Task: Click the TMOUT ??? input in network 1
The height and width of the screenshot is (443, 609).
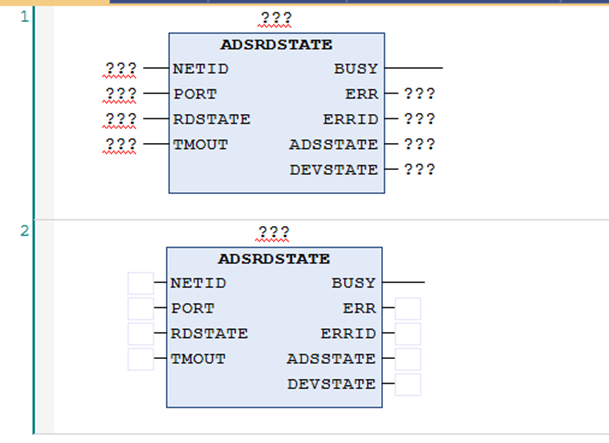Action: click(x=120, y=145)
